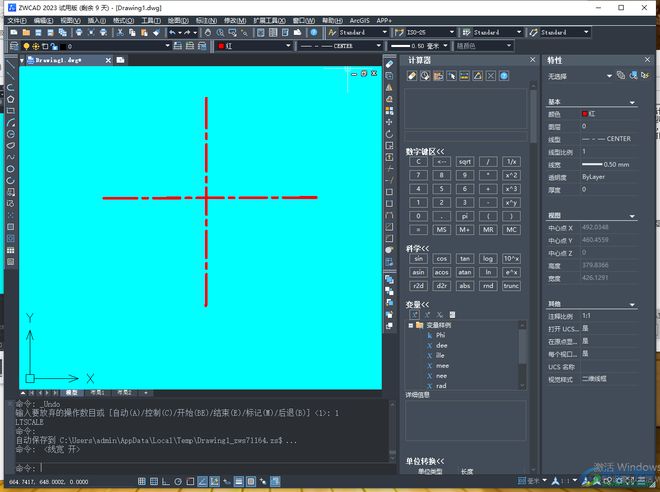Viewport: 660px width, 492px height.
Task: Toggle Grid display in status bar
Action: point(154,481)
